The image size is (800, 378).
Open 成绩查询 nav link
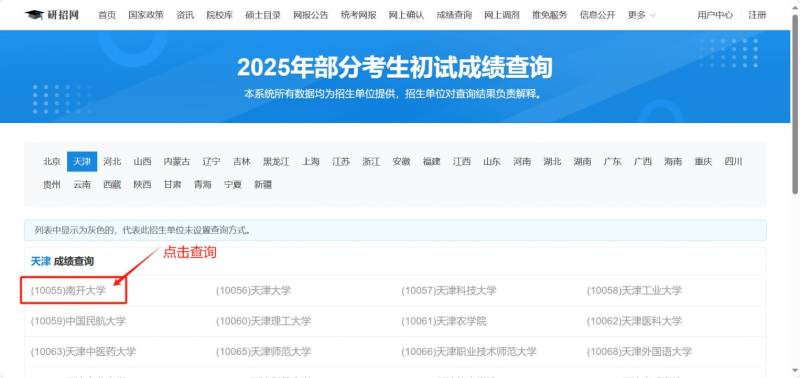(454, 15)
